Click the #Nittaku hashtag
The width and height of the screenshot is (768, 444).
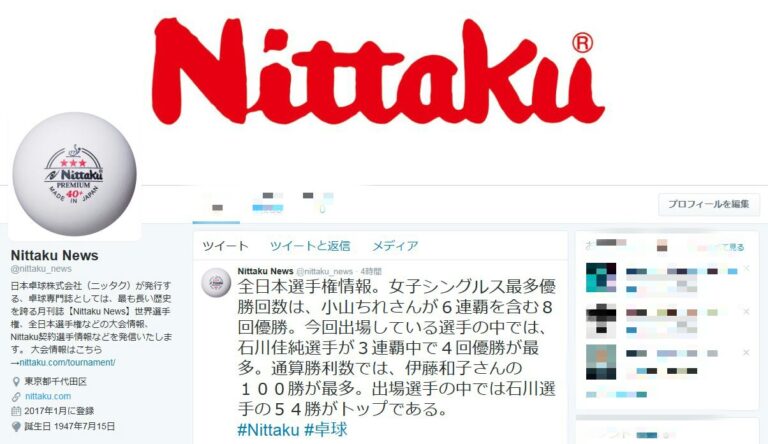tap(268, 430)
